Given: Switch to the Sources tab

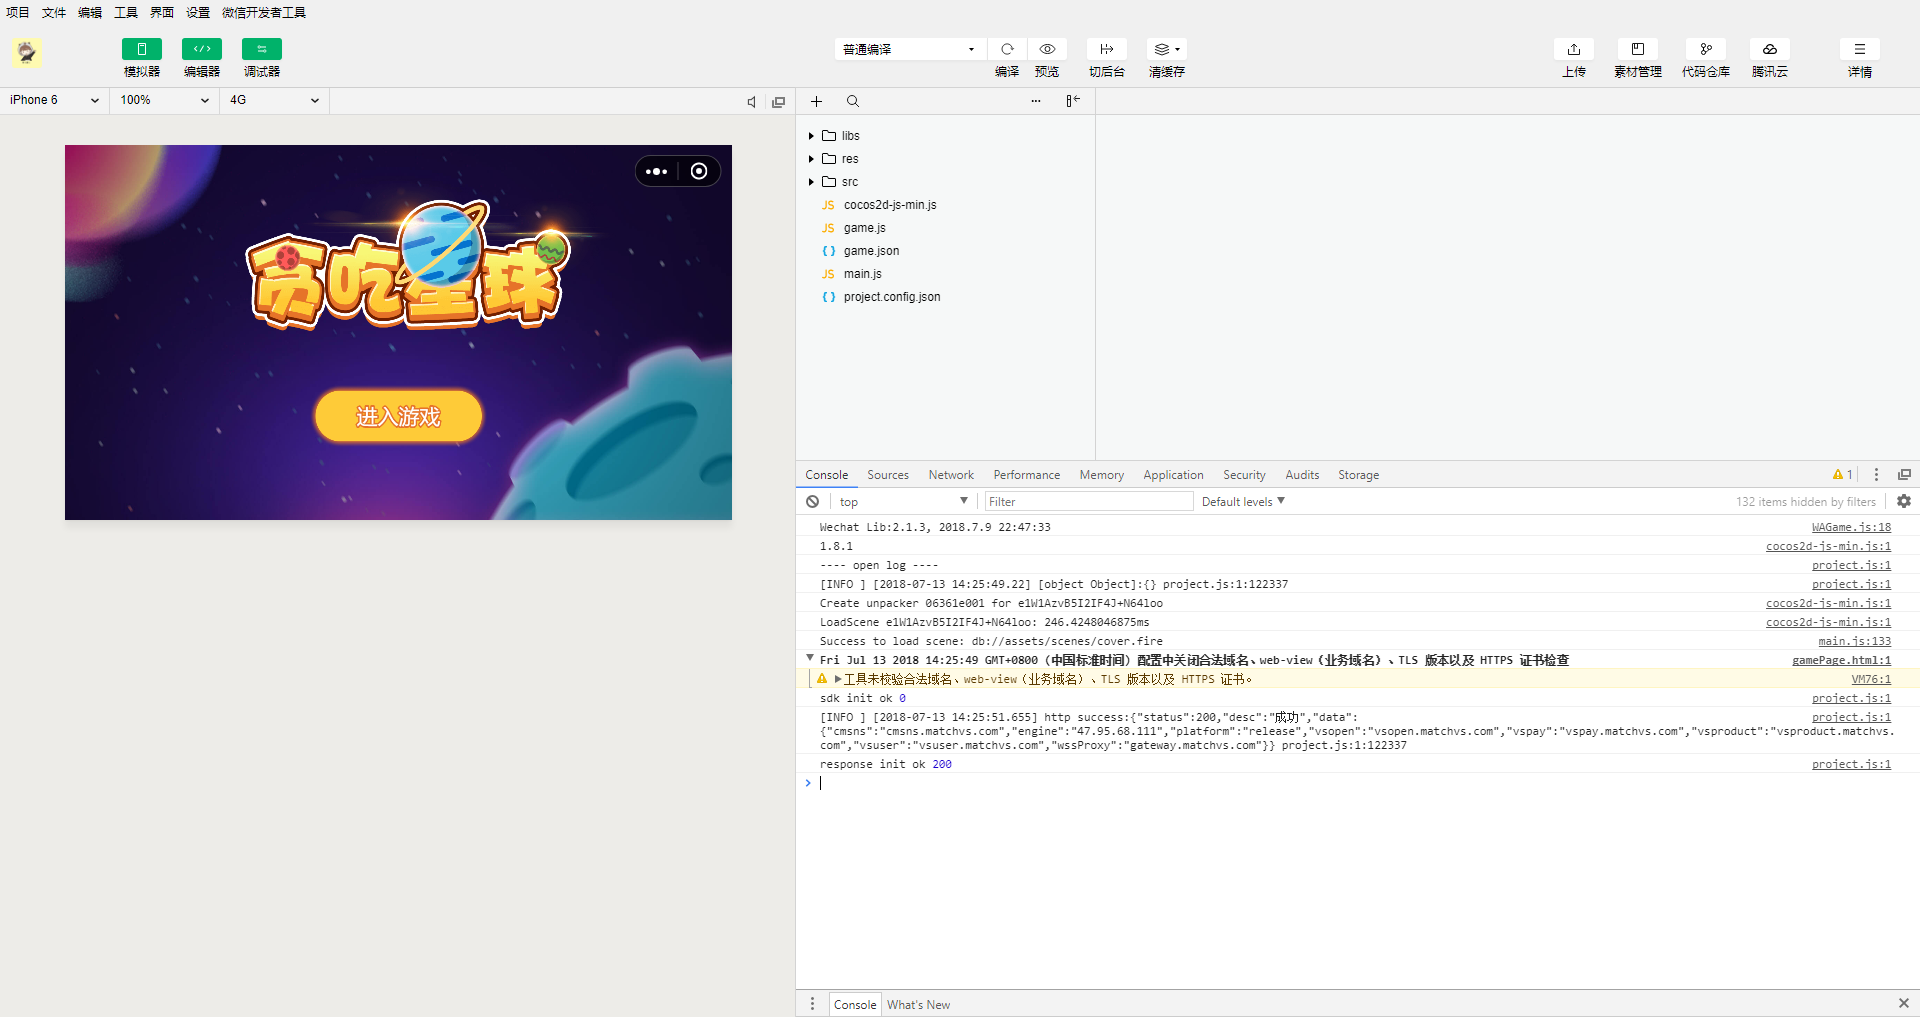Looking at the screenshot, I should click(888, 475).
